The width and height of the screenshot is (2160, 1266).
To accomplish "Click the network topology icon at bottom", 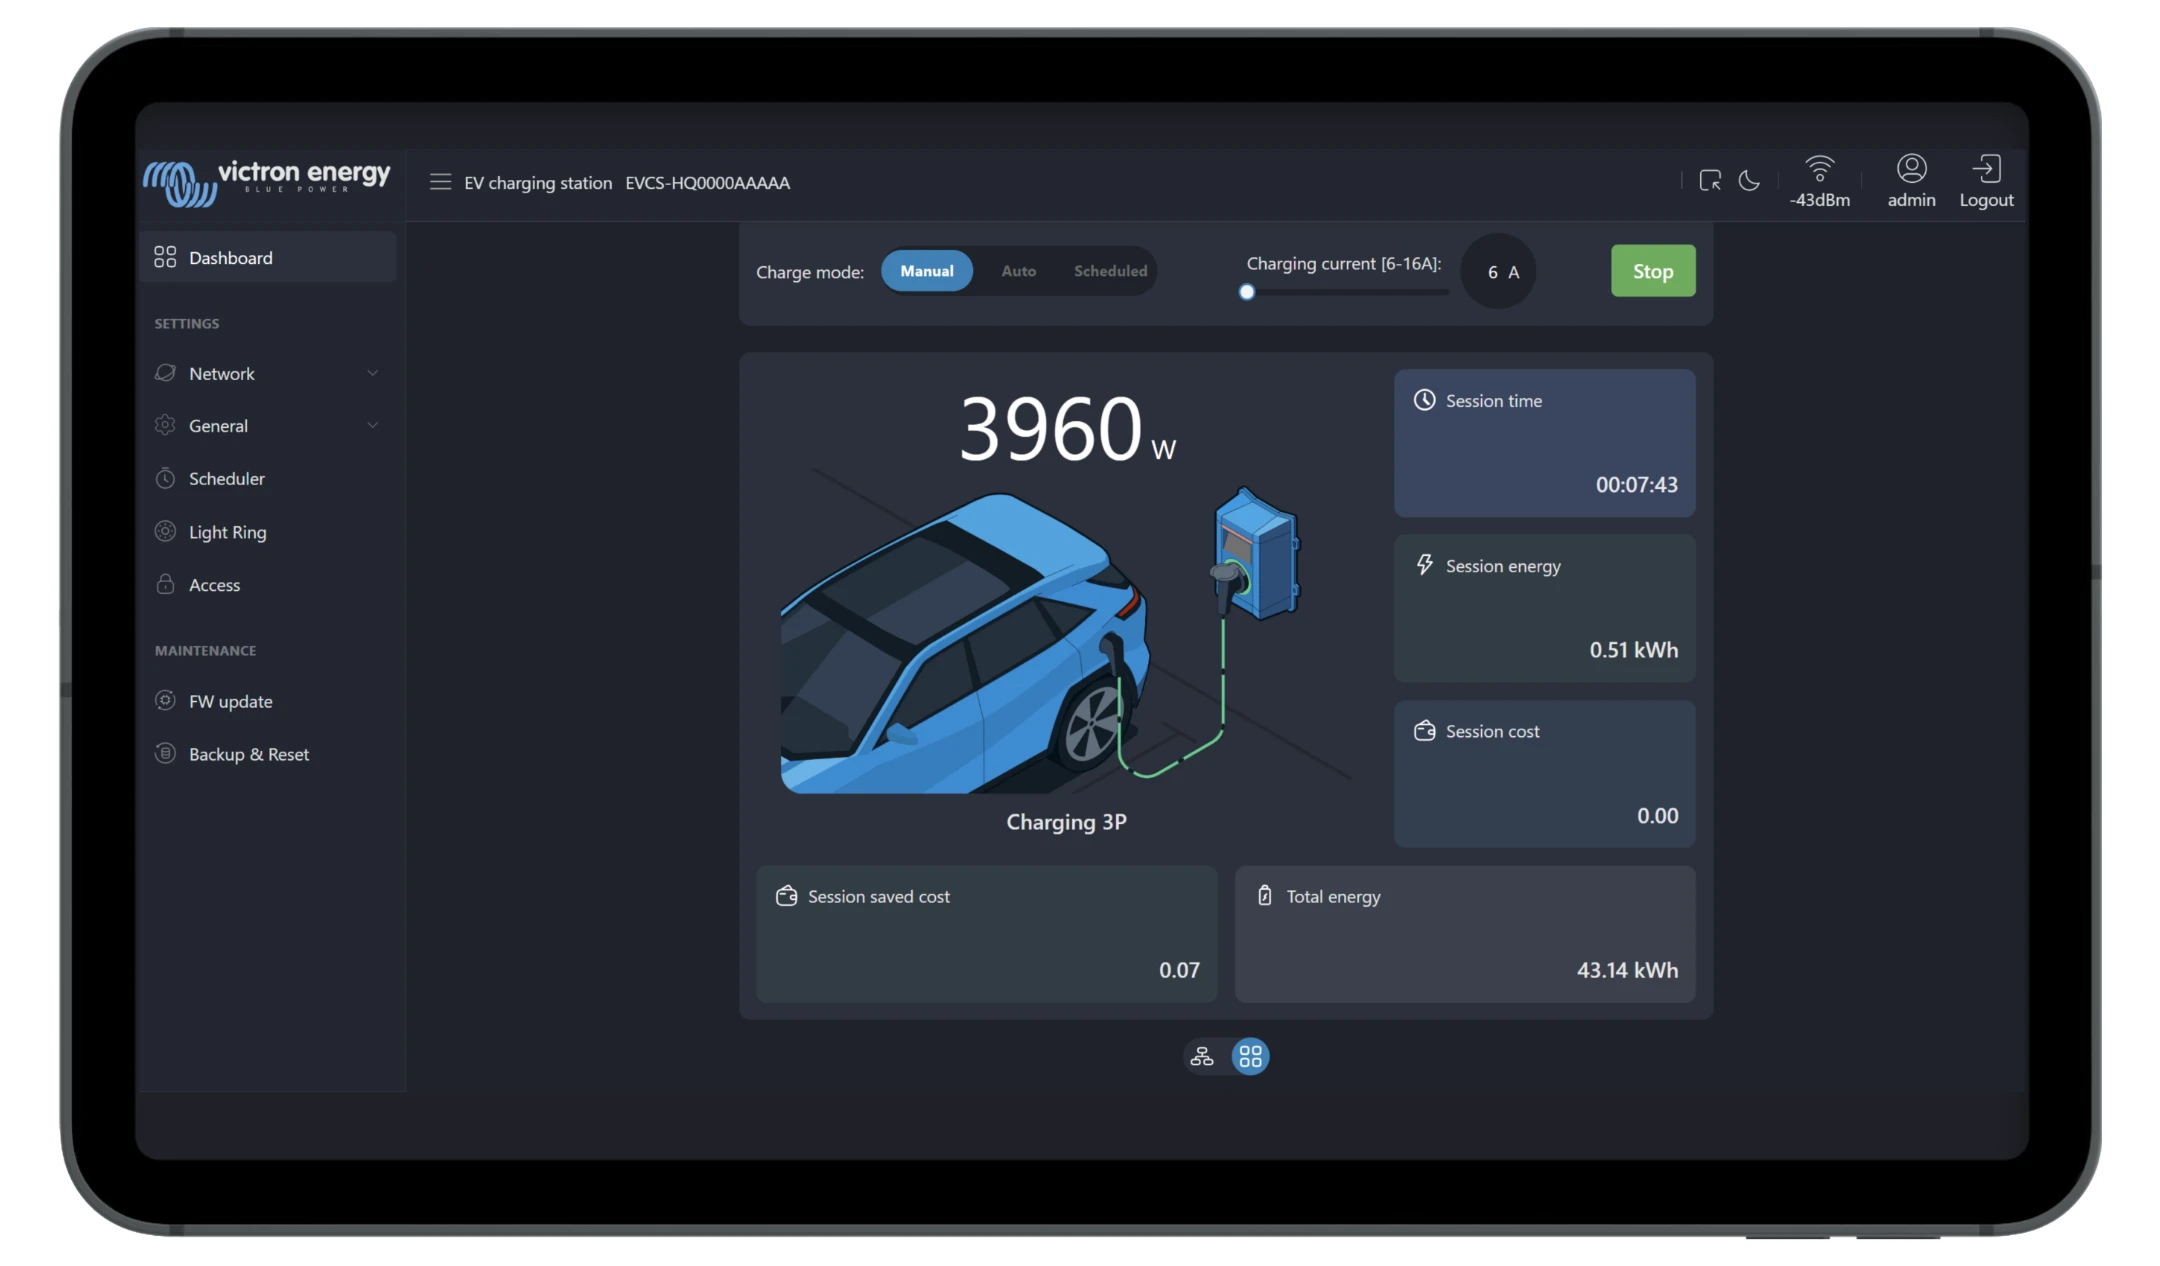I will click(x=1202, y=1055).
